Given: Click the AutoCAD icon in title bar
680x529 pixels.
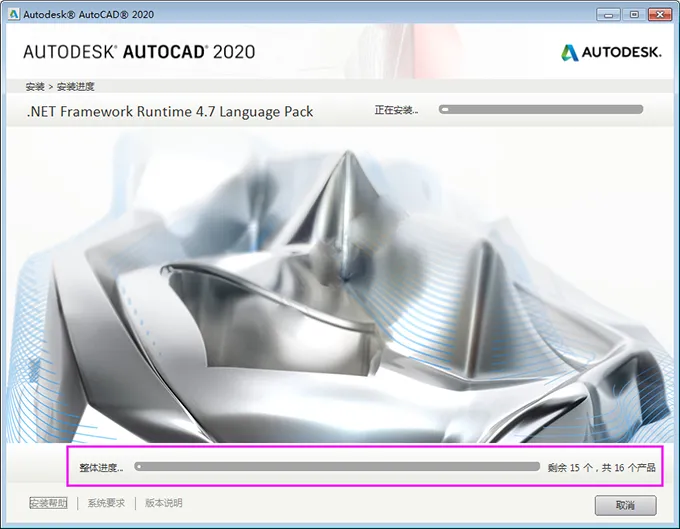Looking at the screenshot, I should 13,14.
